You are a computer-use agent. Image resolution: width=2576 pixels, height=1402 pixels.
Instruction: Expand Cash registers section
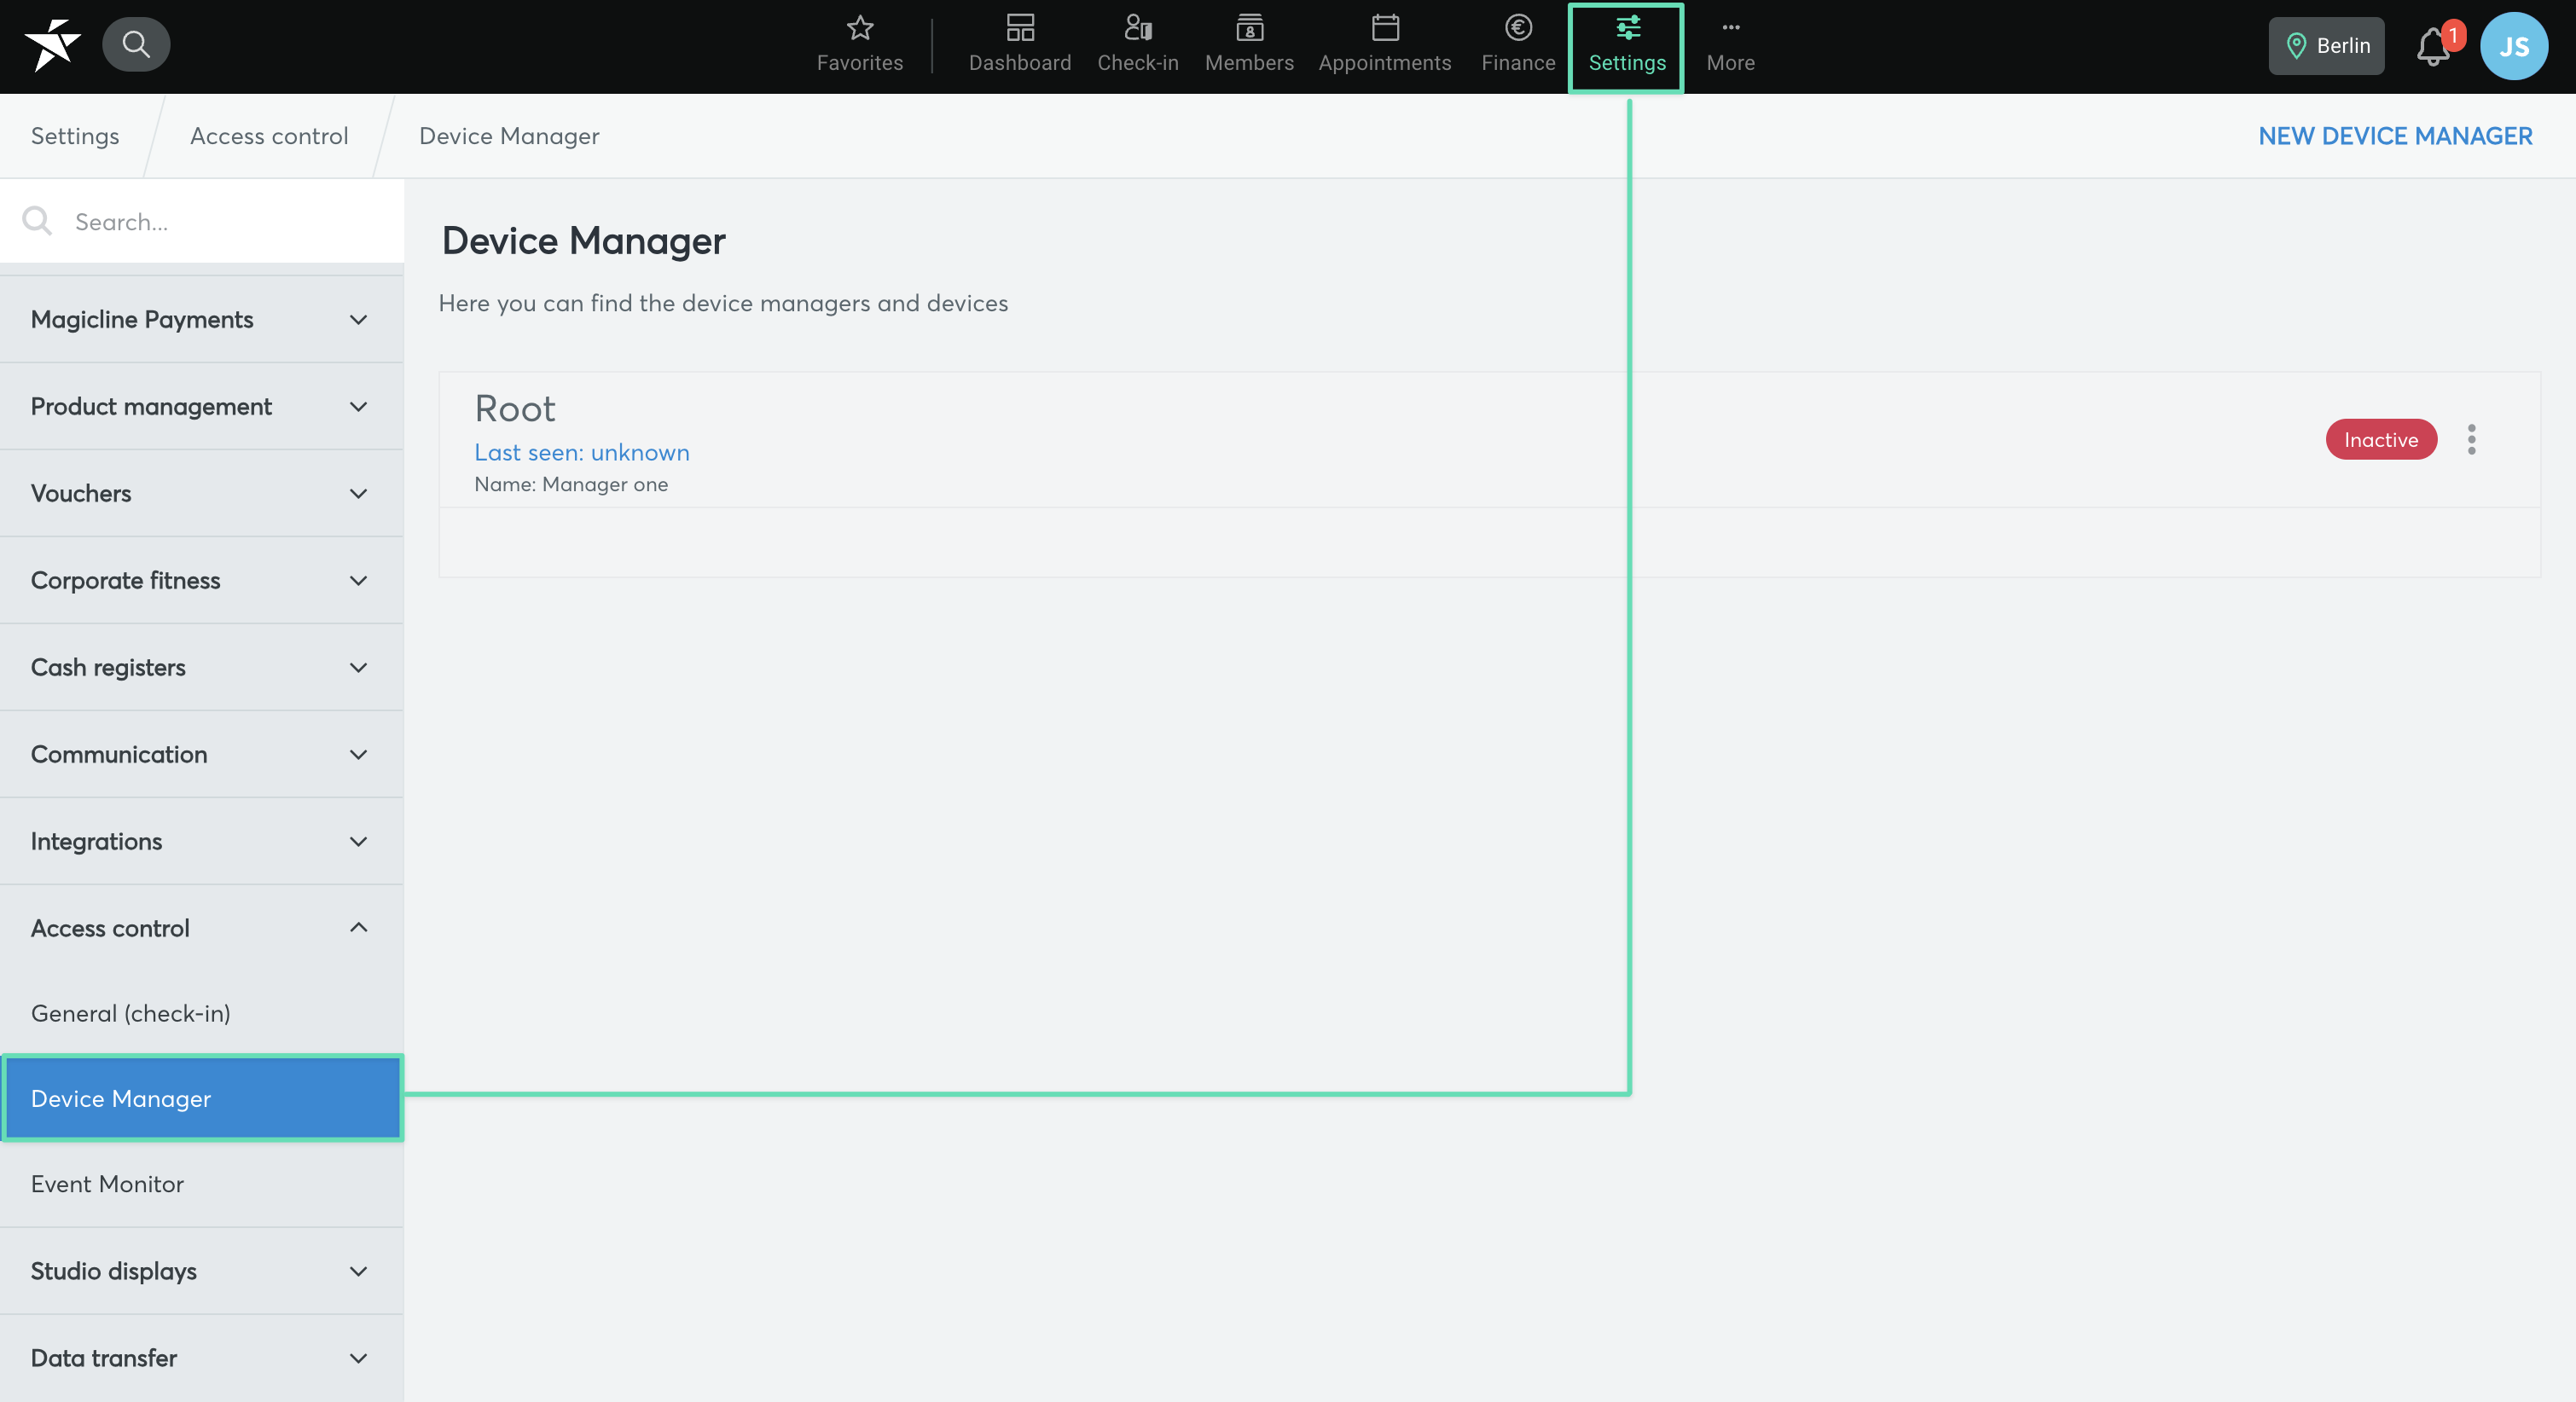[202, 667]
